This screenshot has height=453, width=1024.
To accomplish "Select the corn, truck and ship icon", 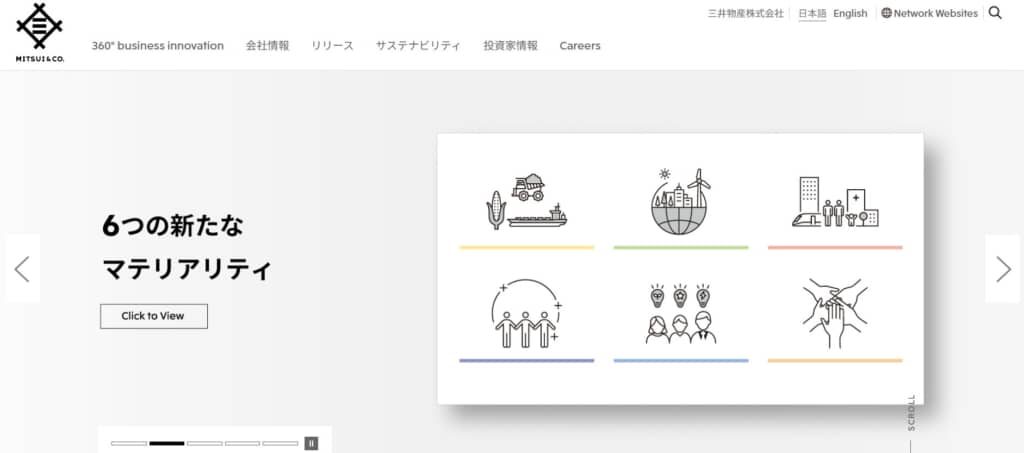I will click(x=526, y=202).
